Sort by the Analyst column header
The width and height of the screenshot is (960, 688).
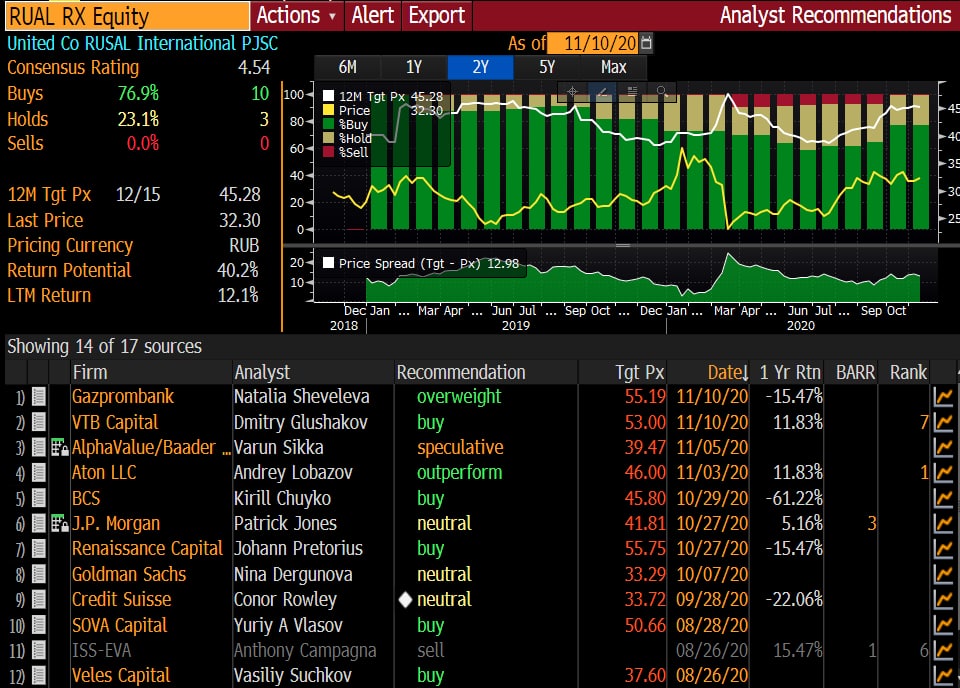click(262, 372)
